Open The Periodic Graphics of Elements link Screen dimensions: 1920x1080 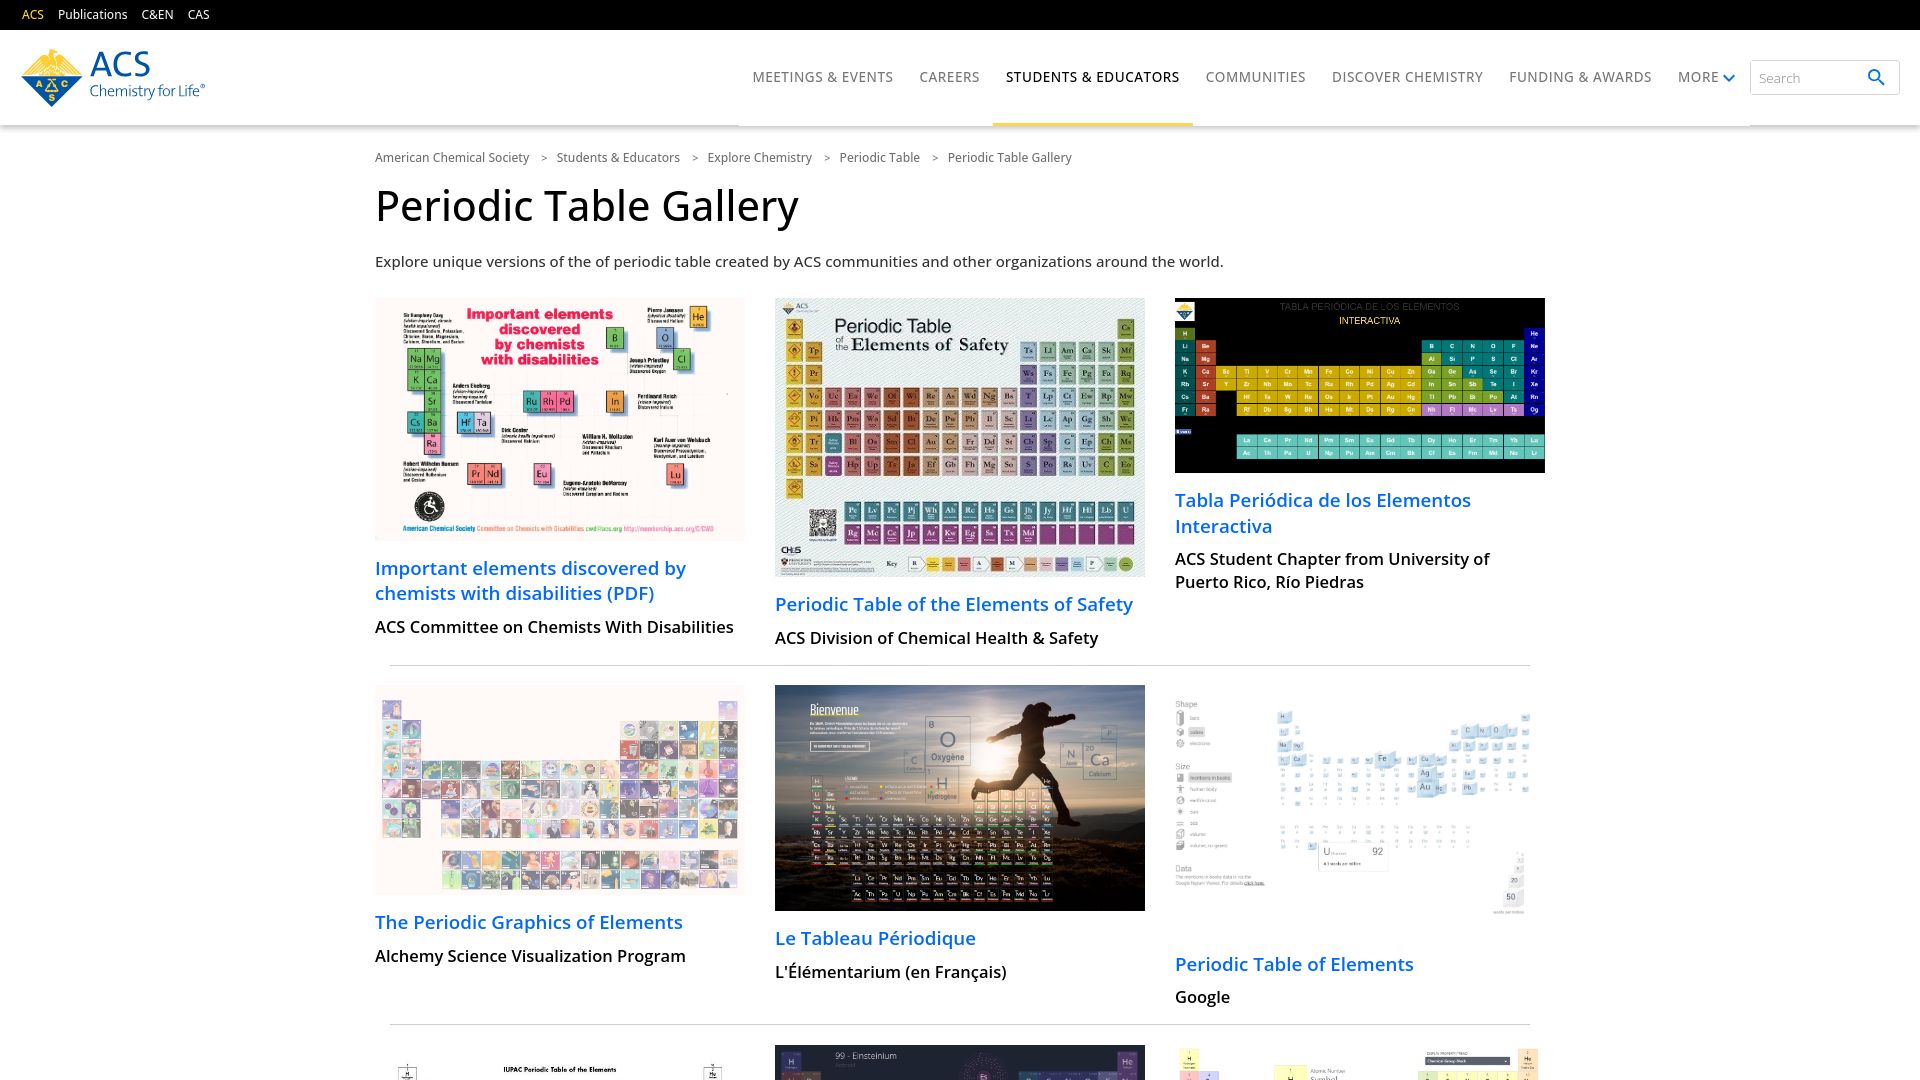click(x=529, y=922)
